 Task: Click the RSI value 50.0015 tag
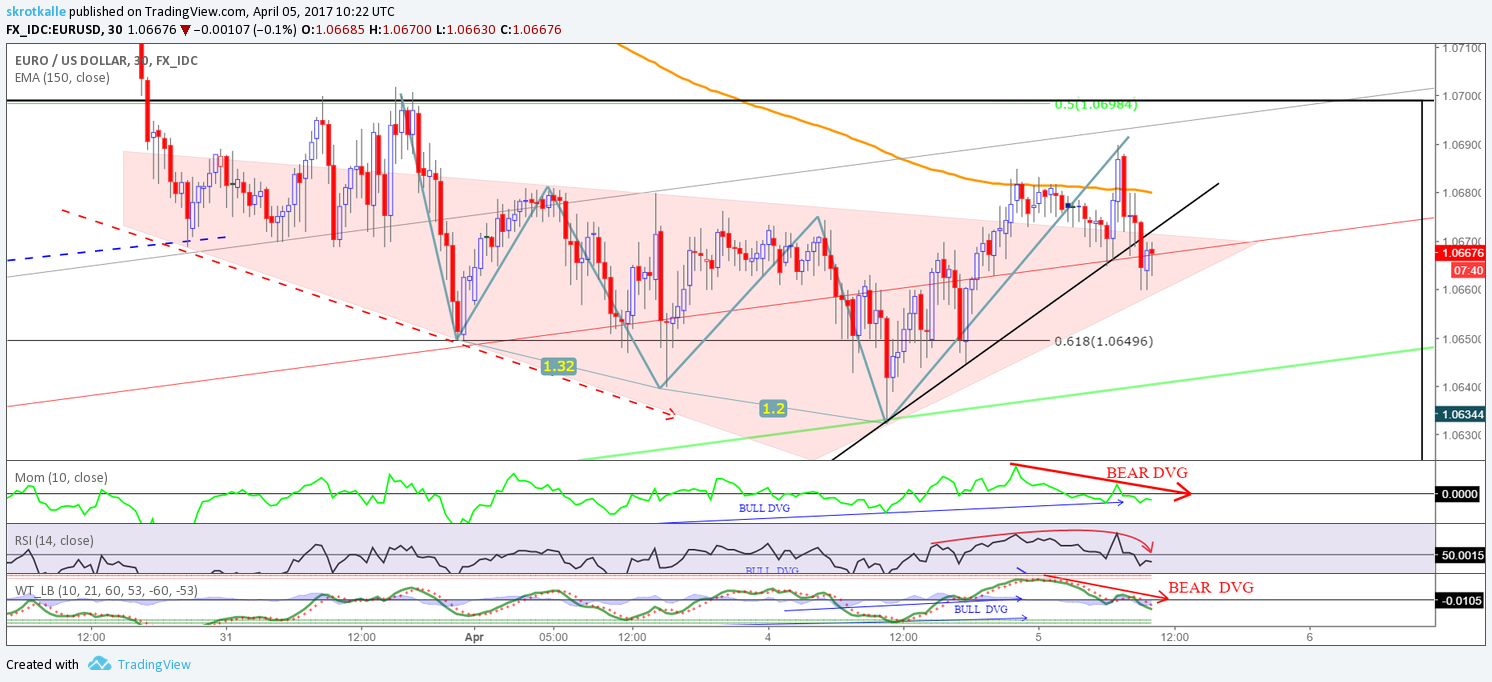[x=1463, y=555]
